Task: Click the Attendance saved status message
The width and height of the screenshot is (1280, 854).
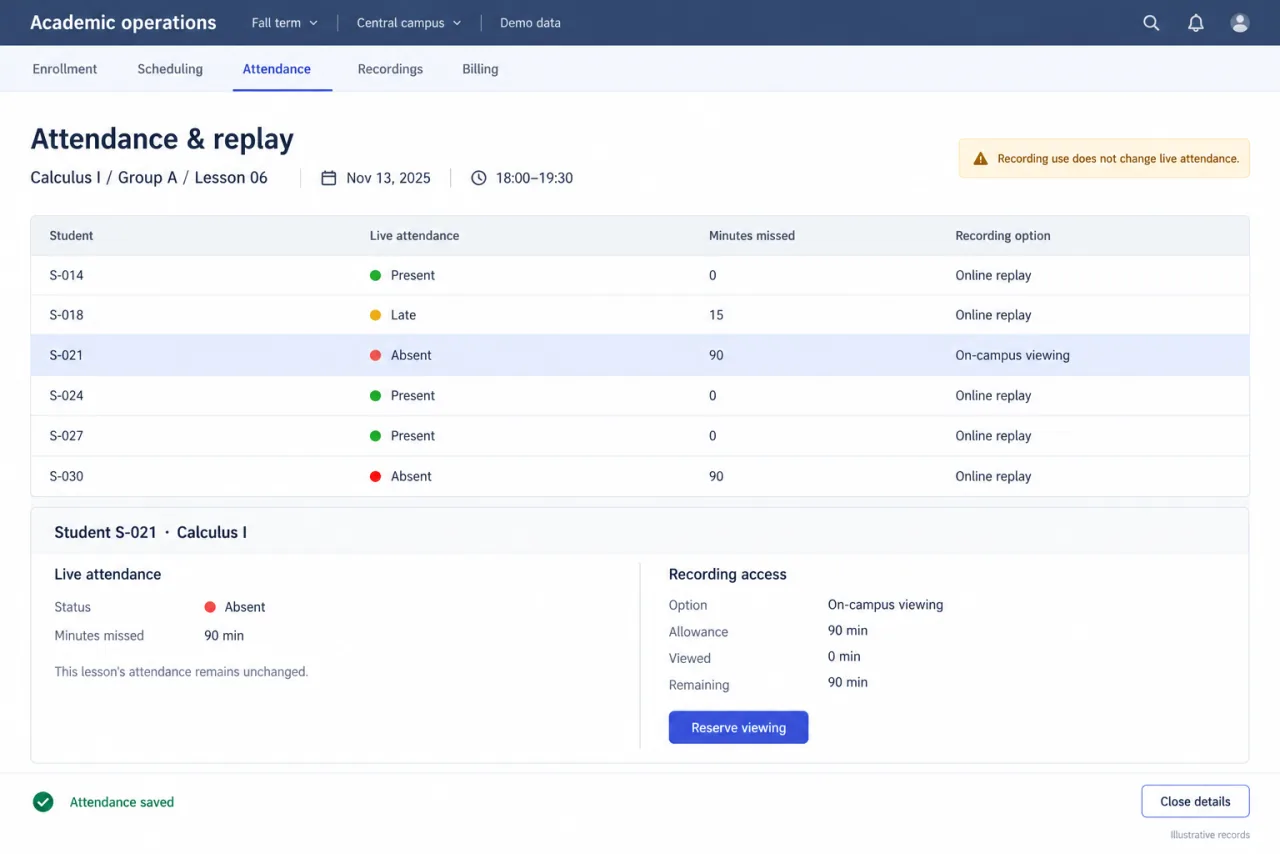Action: [122, 802]
